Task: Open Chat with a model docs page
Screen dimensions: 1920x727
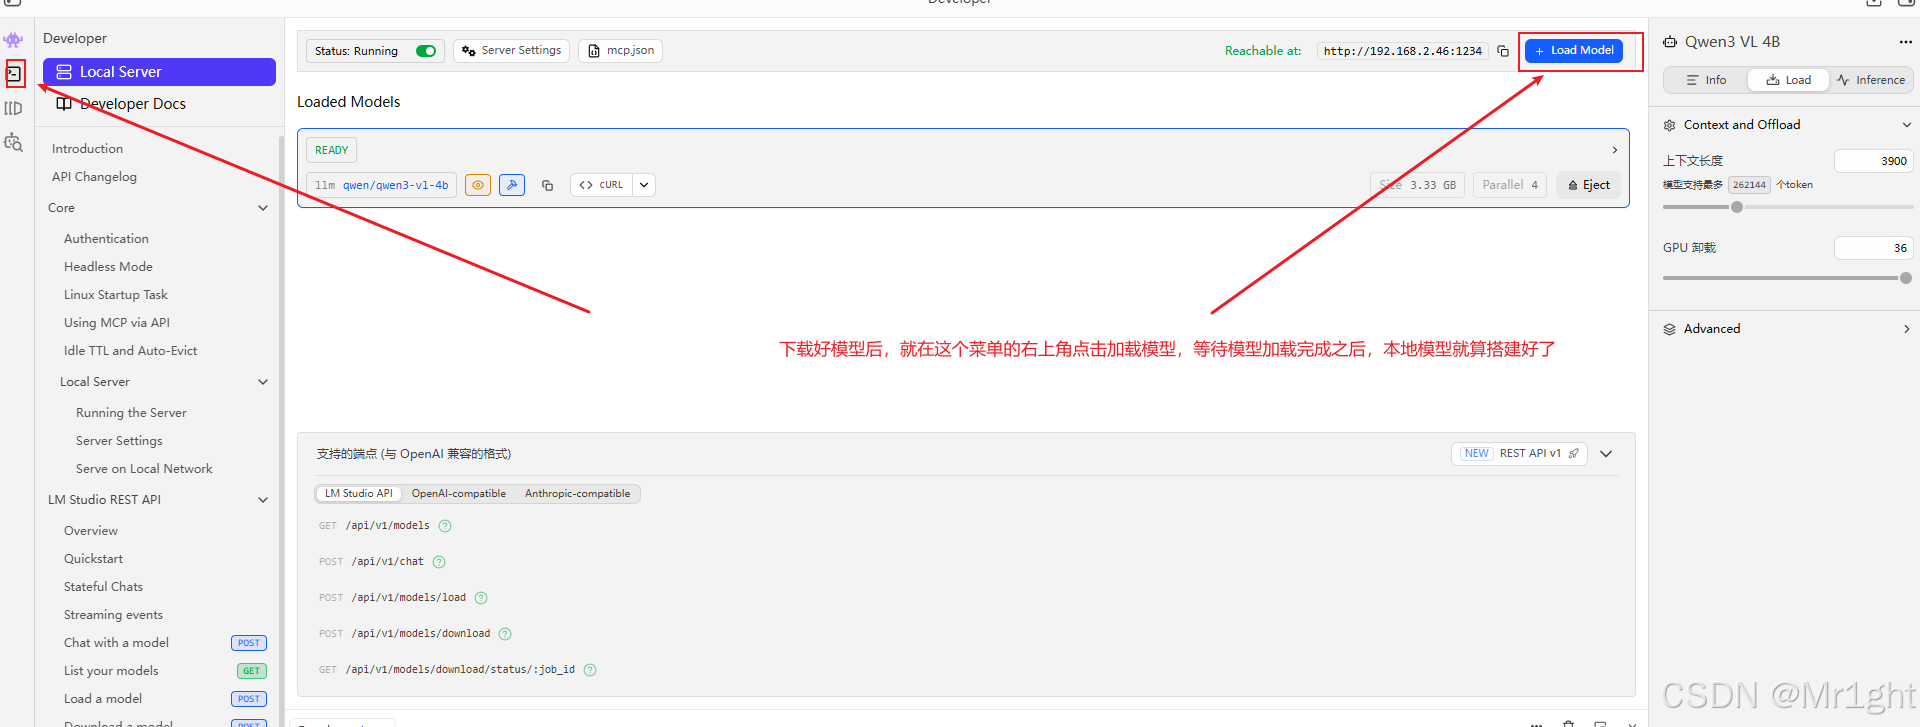Action: (116, 643)
